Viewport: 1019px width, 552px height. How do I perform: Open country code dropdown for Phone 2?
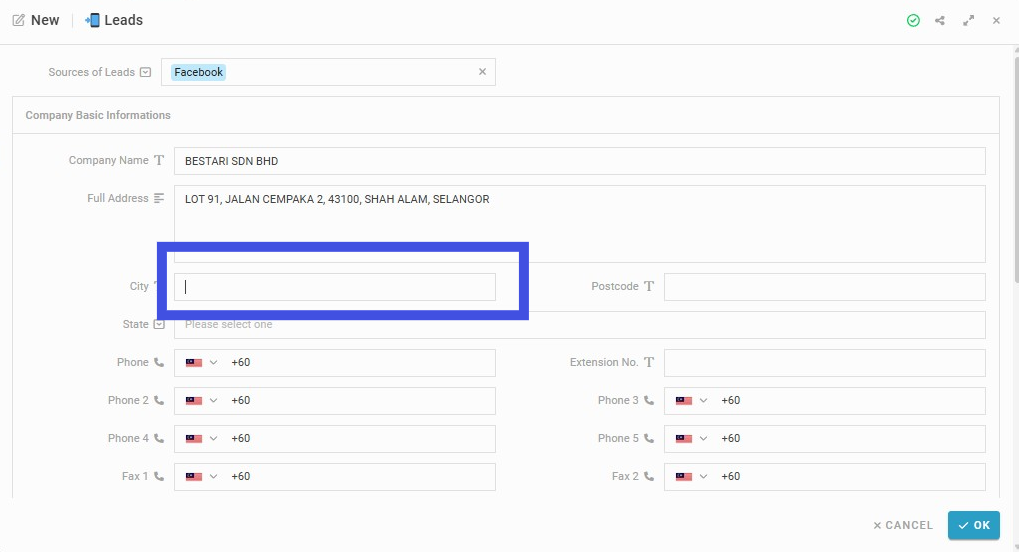pyautogui.click(x=213, y=401)
